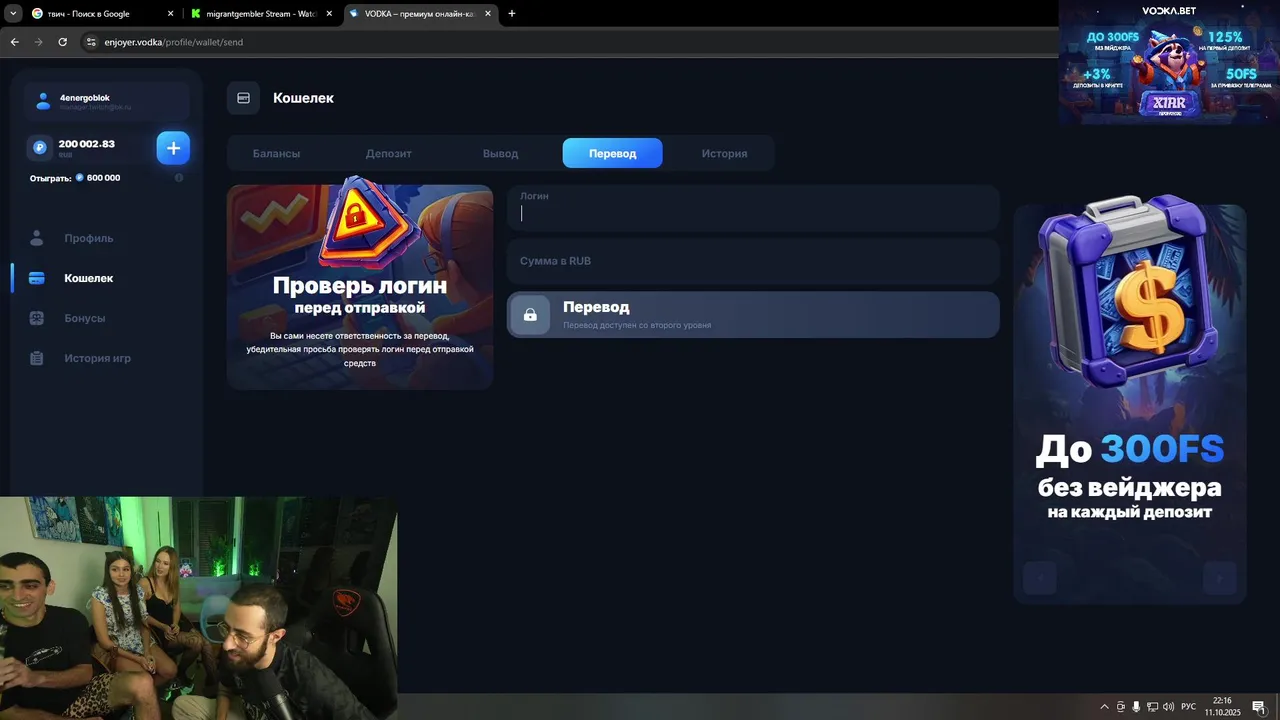Click the 'Перевод доступен со второго уровня' note
Image resolution: width=1280 pixels, height=720 pixels.
pos(637,325)
